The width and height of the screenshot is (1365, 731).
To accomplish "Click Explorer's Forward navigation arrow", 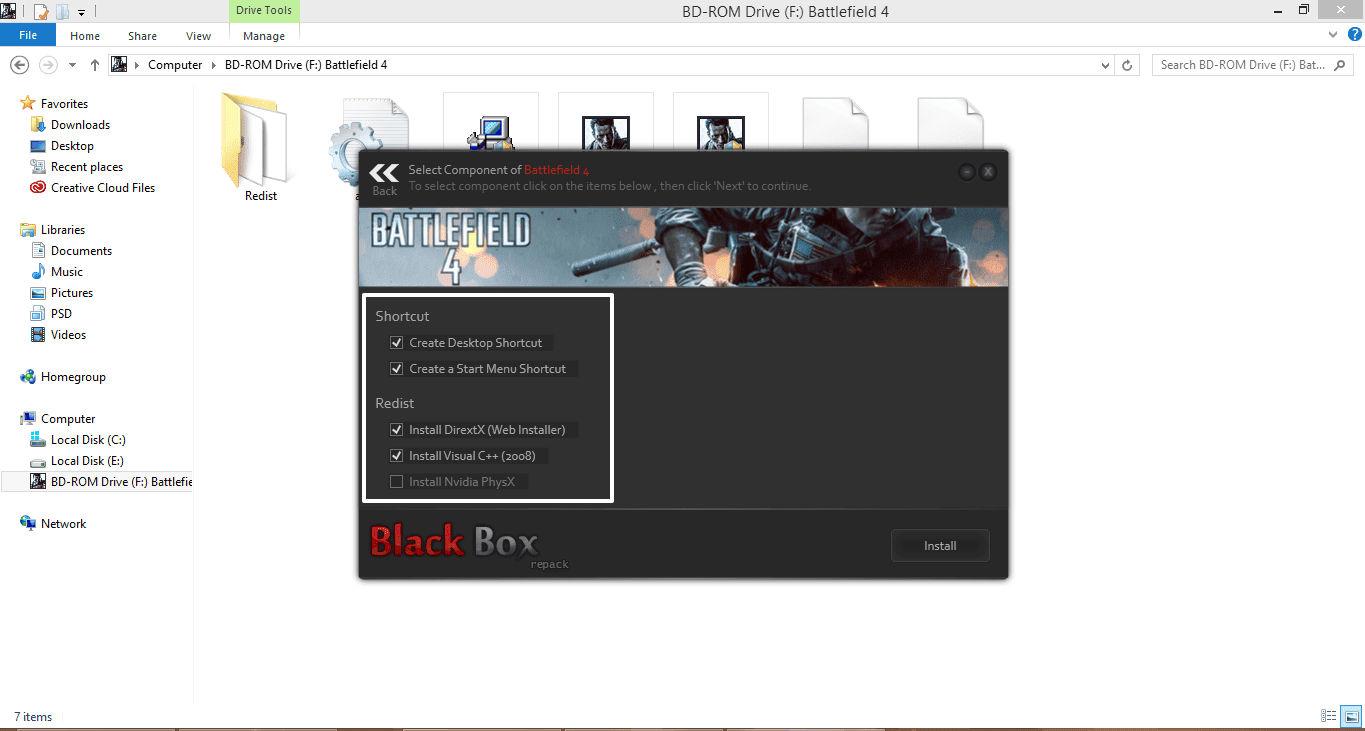I will [x=47, y=65].
